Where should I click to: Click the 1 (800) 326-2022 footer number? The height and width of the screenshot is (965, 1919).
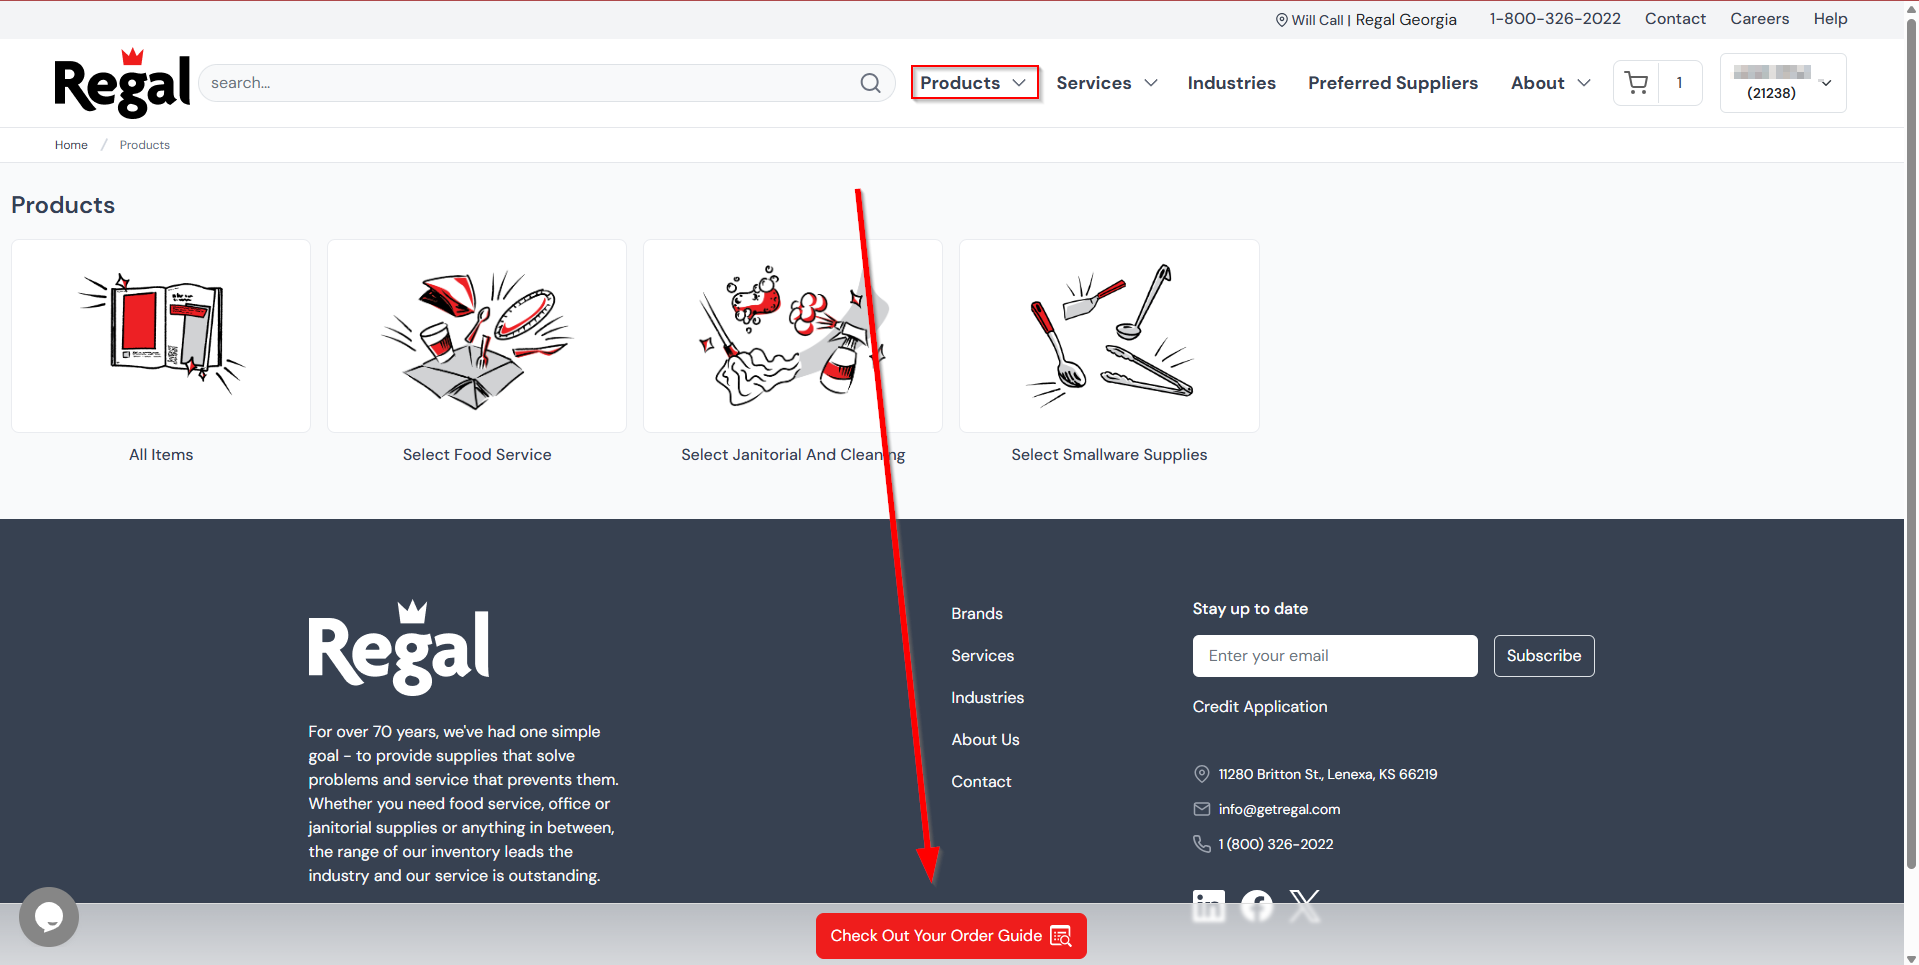1276,844
